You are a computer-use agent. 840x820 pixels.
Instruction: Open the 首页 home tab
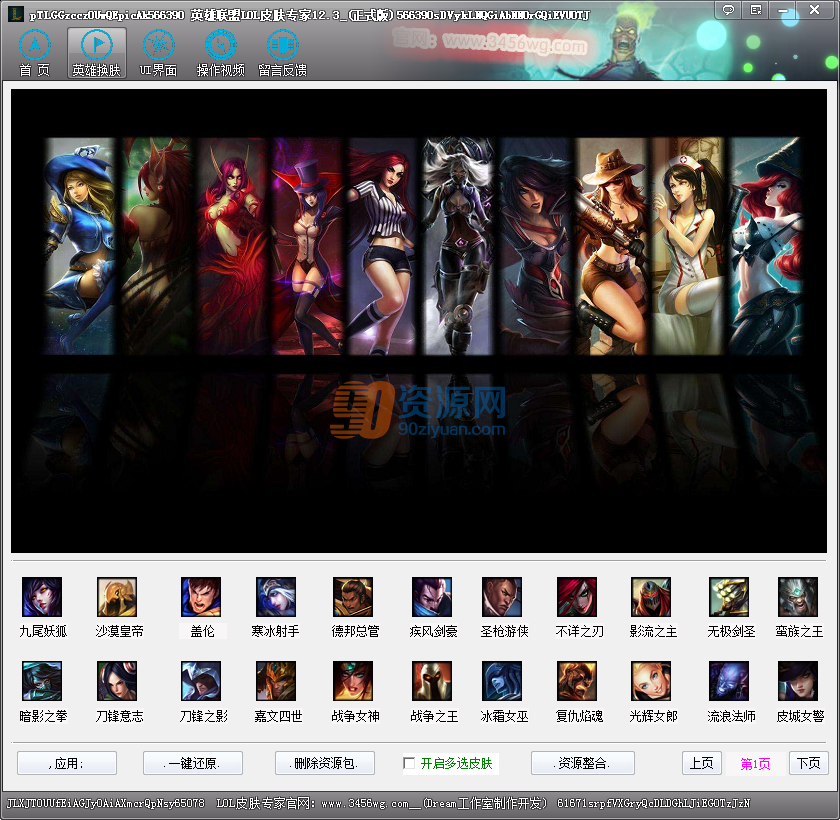[35, 54]
